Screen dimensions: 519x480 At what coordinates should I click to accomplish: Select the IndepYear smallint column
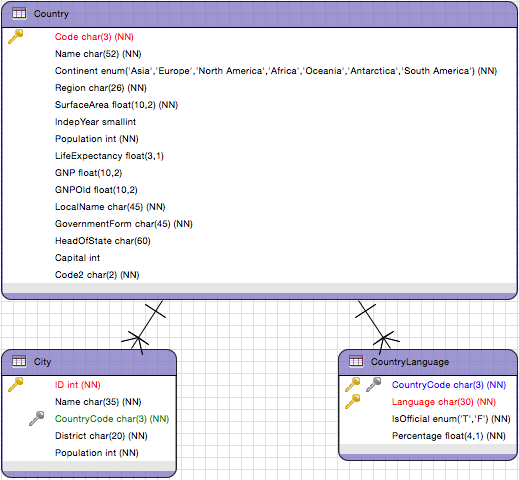(x=95, y=122)
